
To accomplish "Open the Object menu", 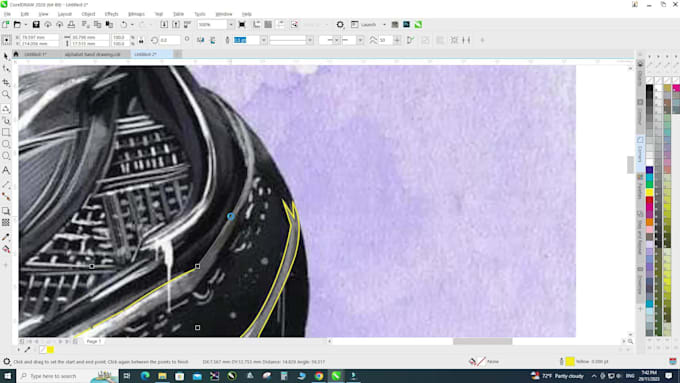I will coord(88,14).
